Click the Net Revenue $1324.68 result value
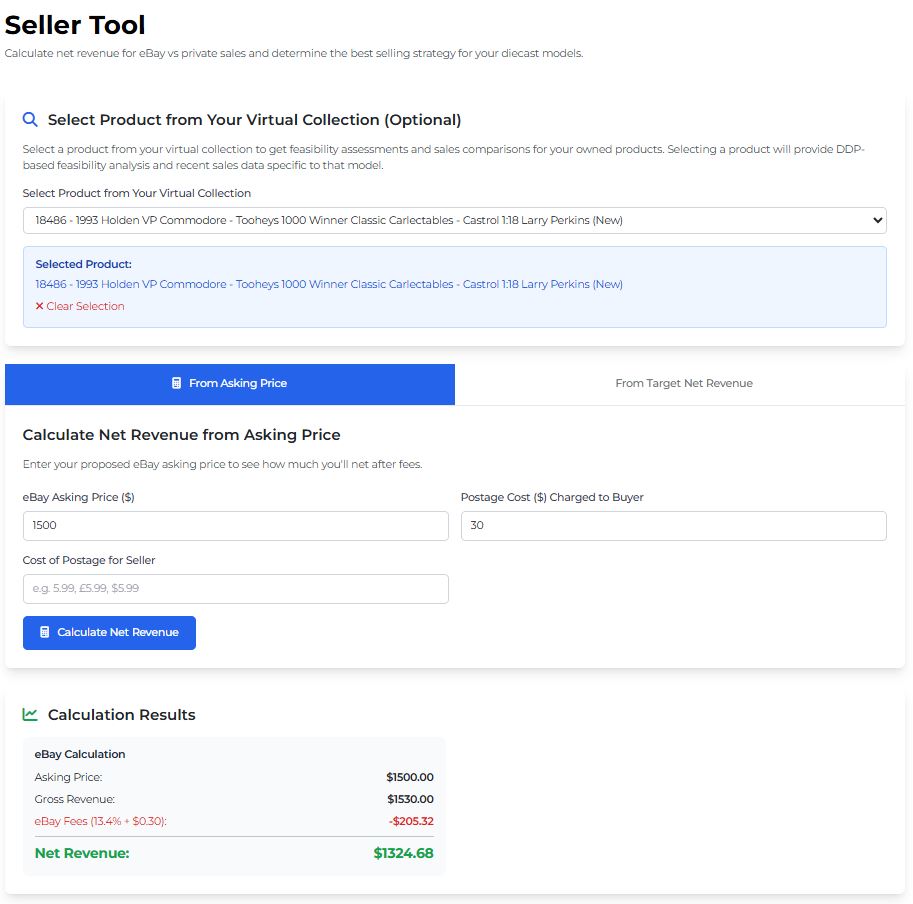Screen dimensions: 913x904 (403, 853)
